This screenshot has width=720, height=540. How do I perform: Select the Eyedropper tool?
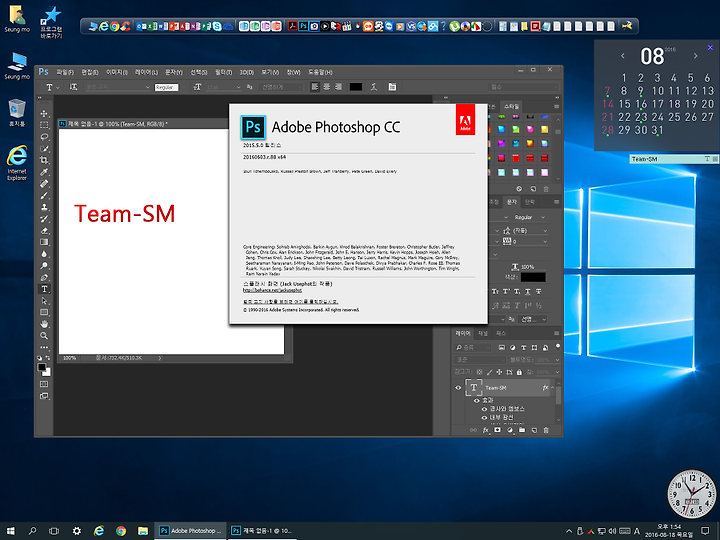point(44,172)
